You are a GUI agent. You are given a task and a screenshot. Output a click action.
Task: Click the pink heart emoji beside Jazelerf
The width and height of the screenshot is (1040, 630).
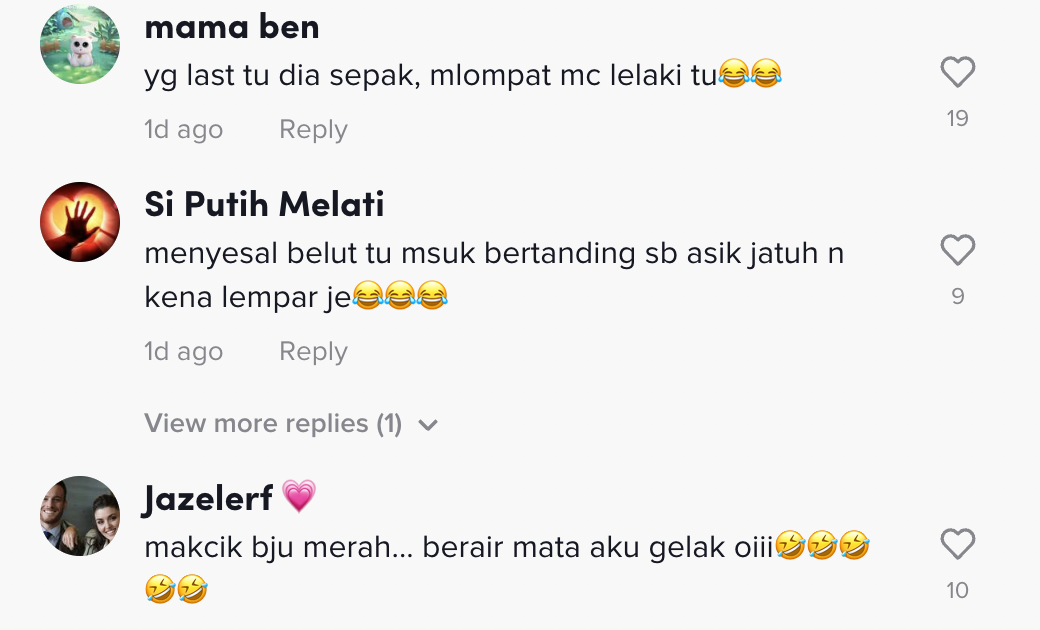[x=298, y=497]
